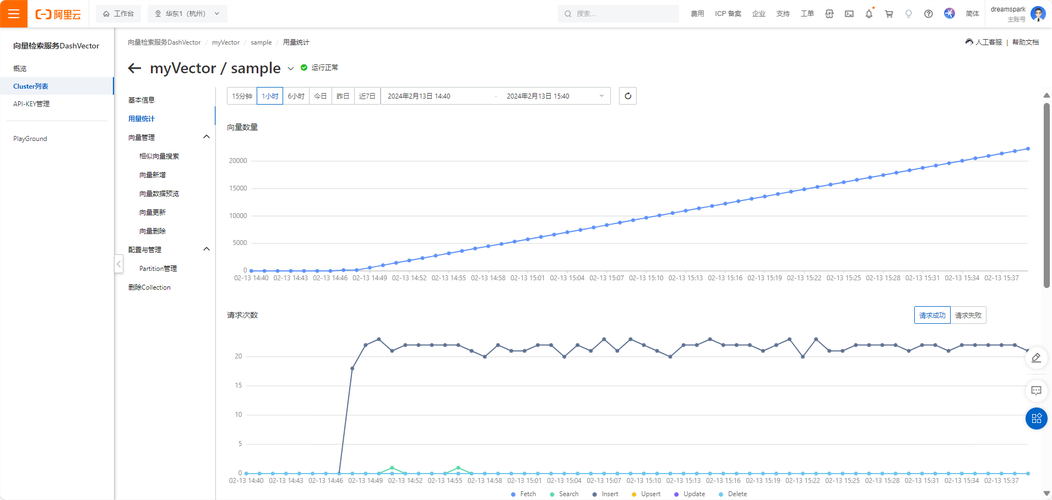Click the floating blue apps grid icon

pyautogui.click(x=1036, y=418)
